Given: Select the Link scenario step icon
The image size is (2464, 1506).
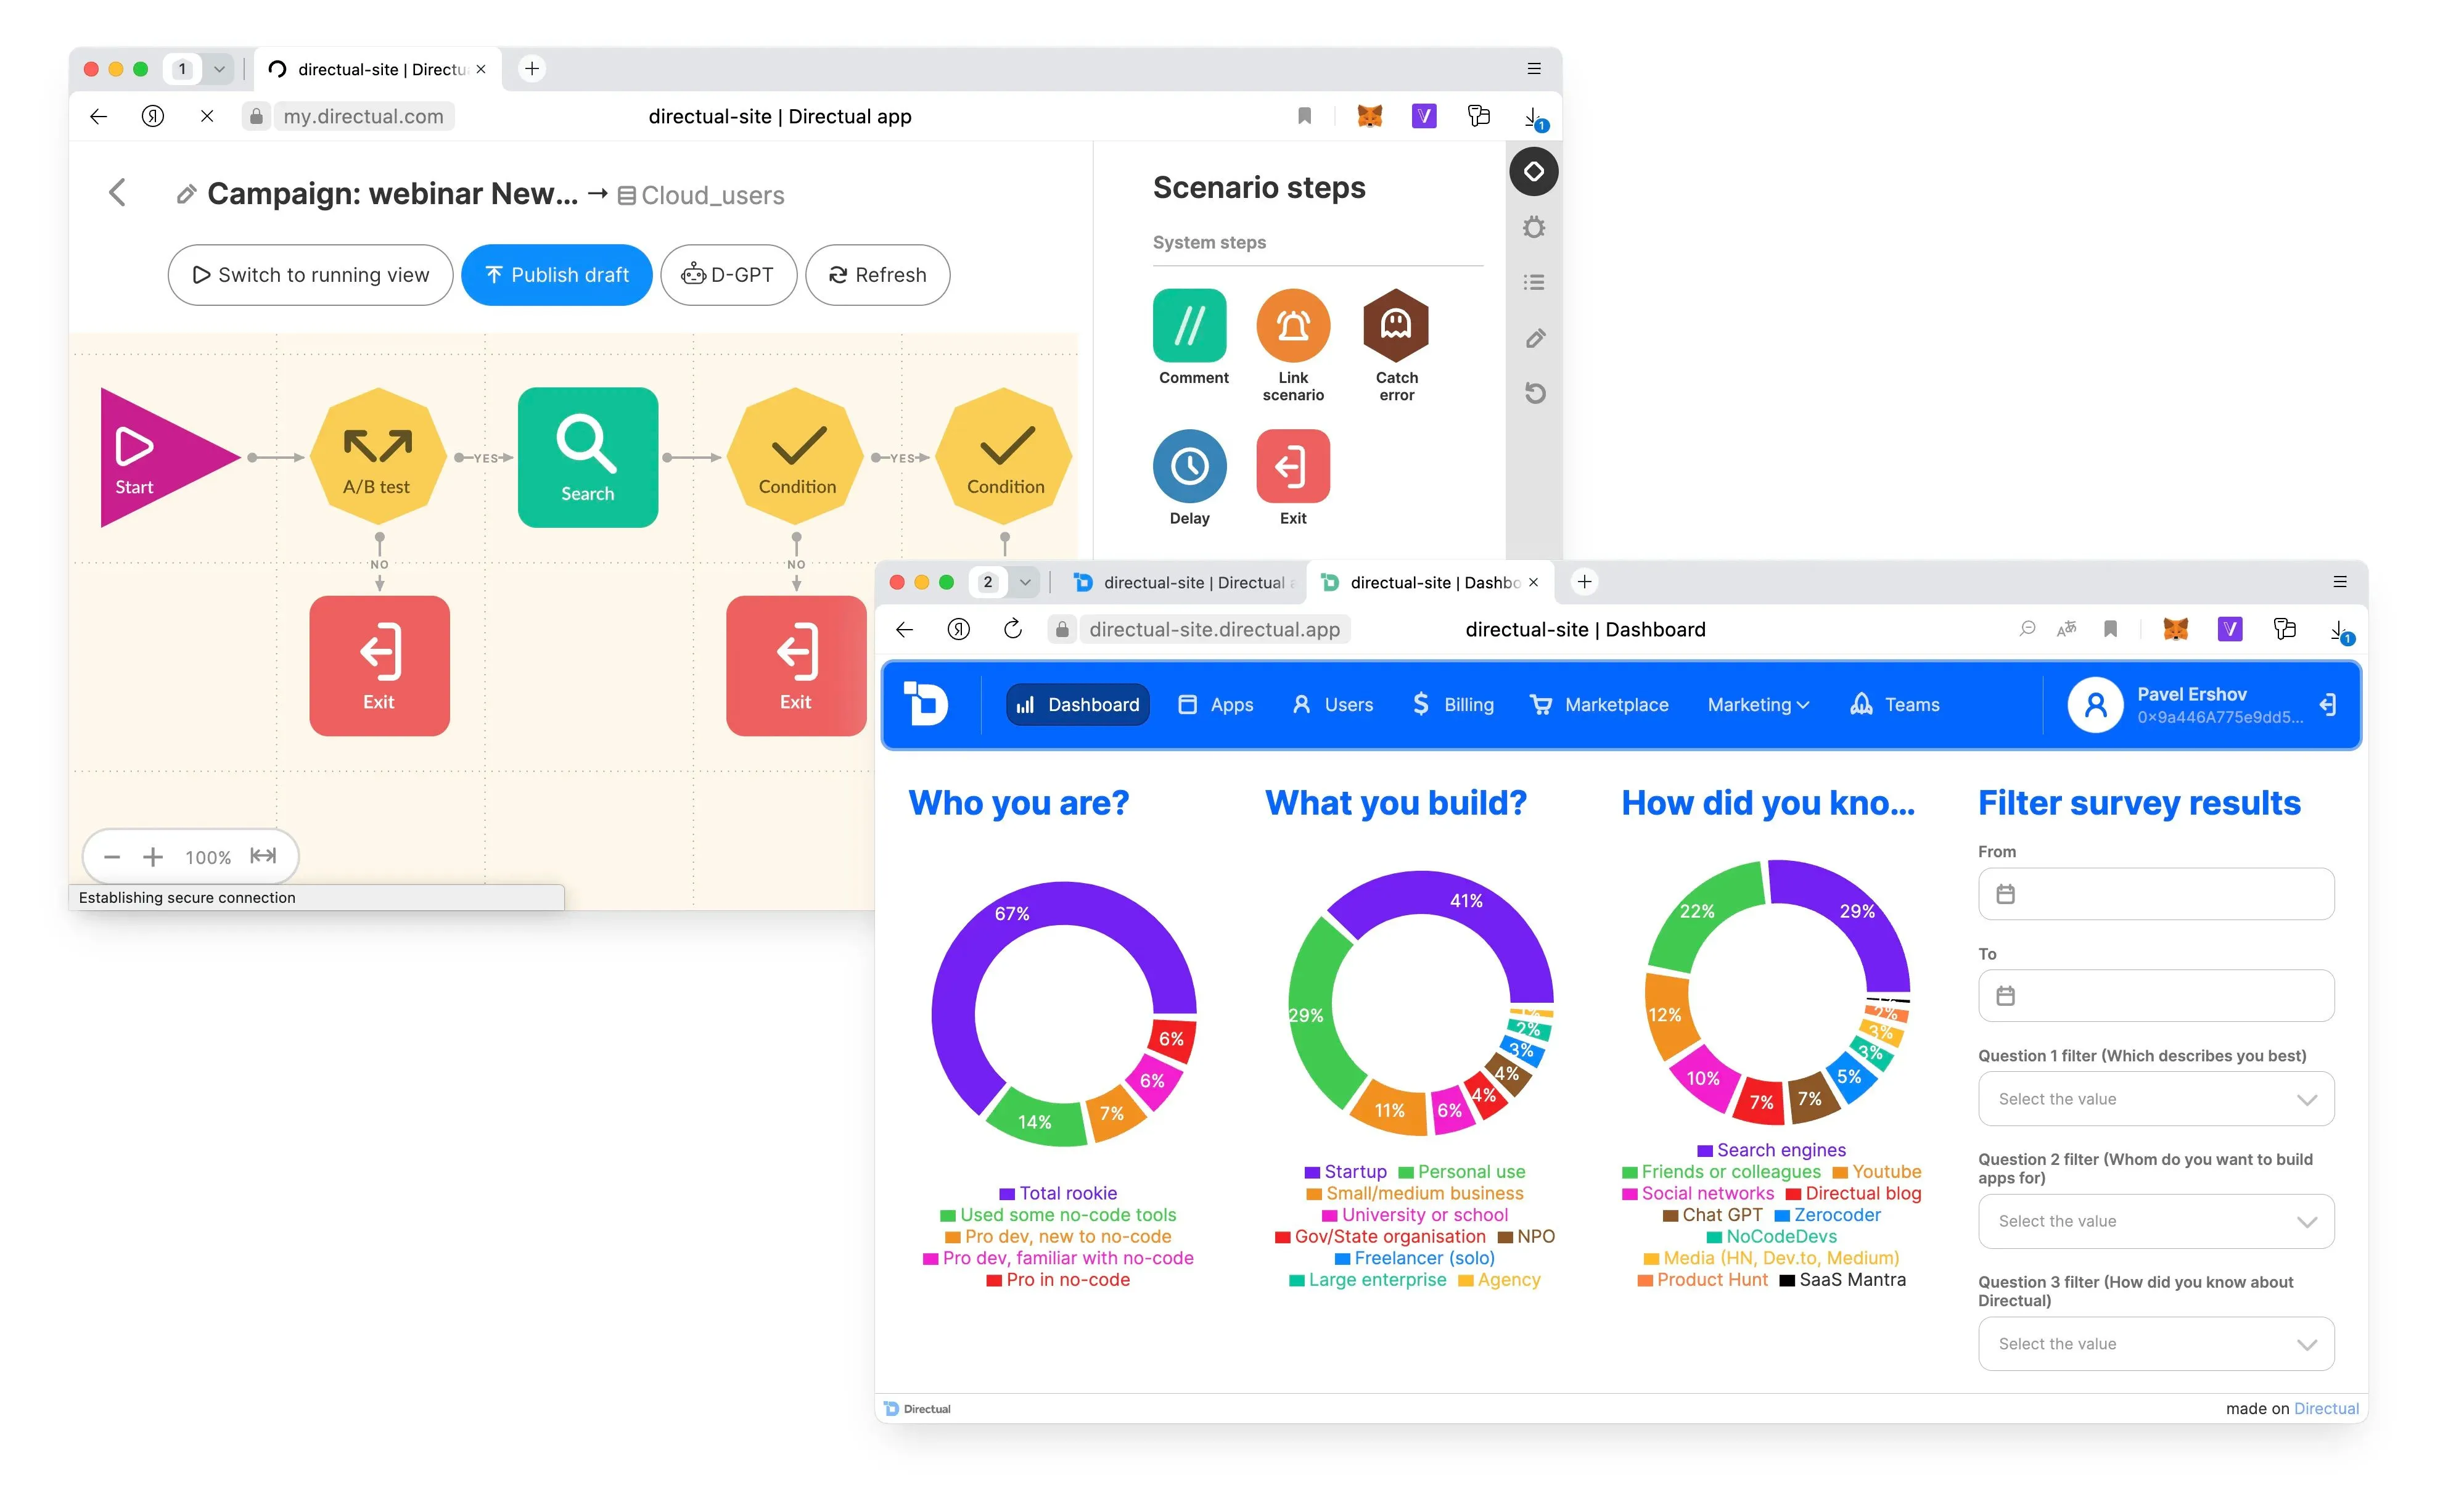Looking at the screenshot, I should pyautogui.click(x=1292, y=325).
